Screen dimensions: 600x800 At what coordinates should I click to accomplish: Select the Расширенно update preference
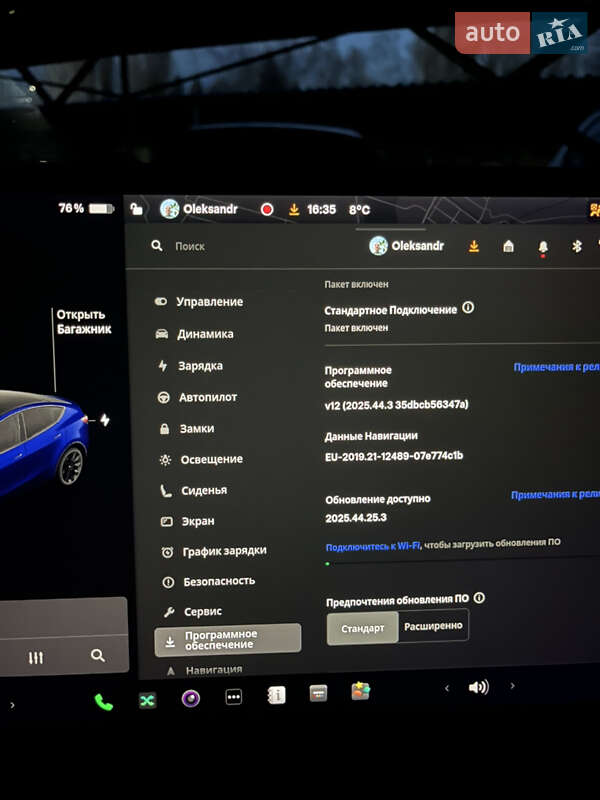point(433,626)
